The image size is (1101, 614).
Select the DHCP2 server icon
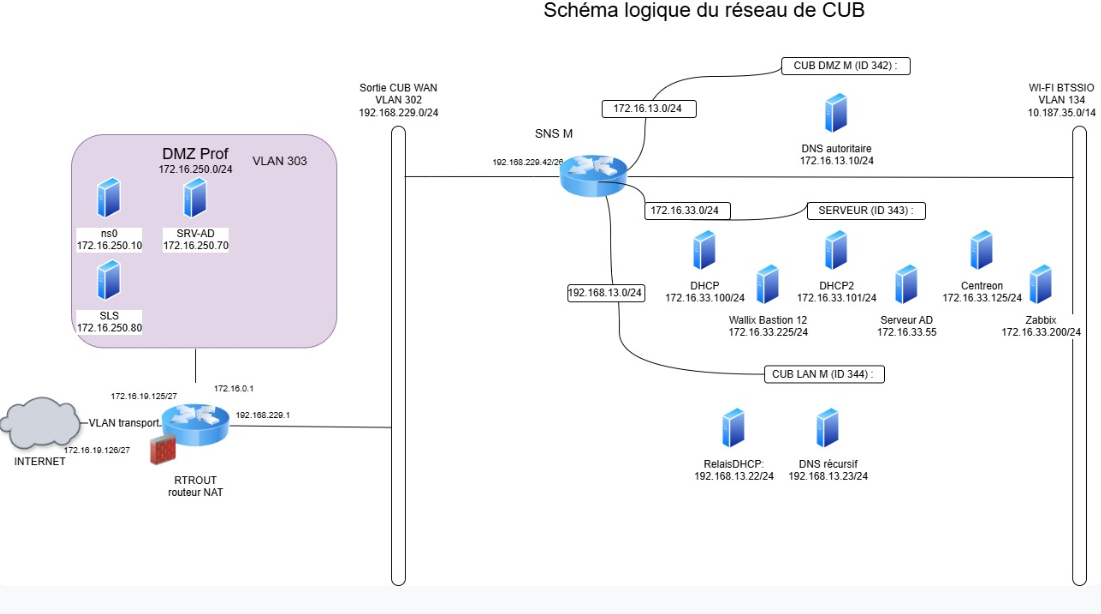point(836,250)
